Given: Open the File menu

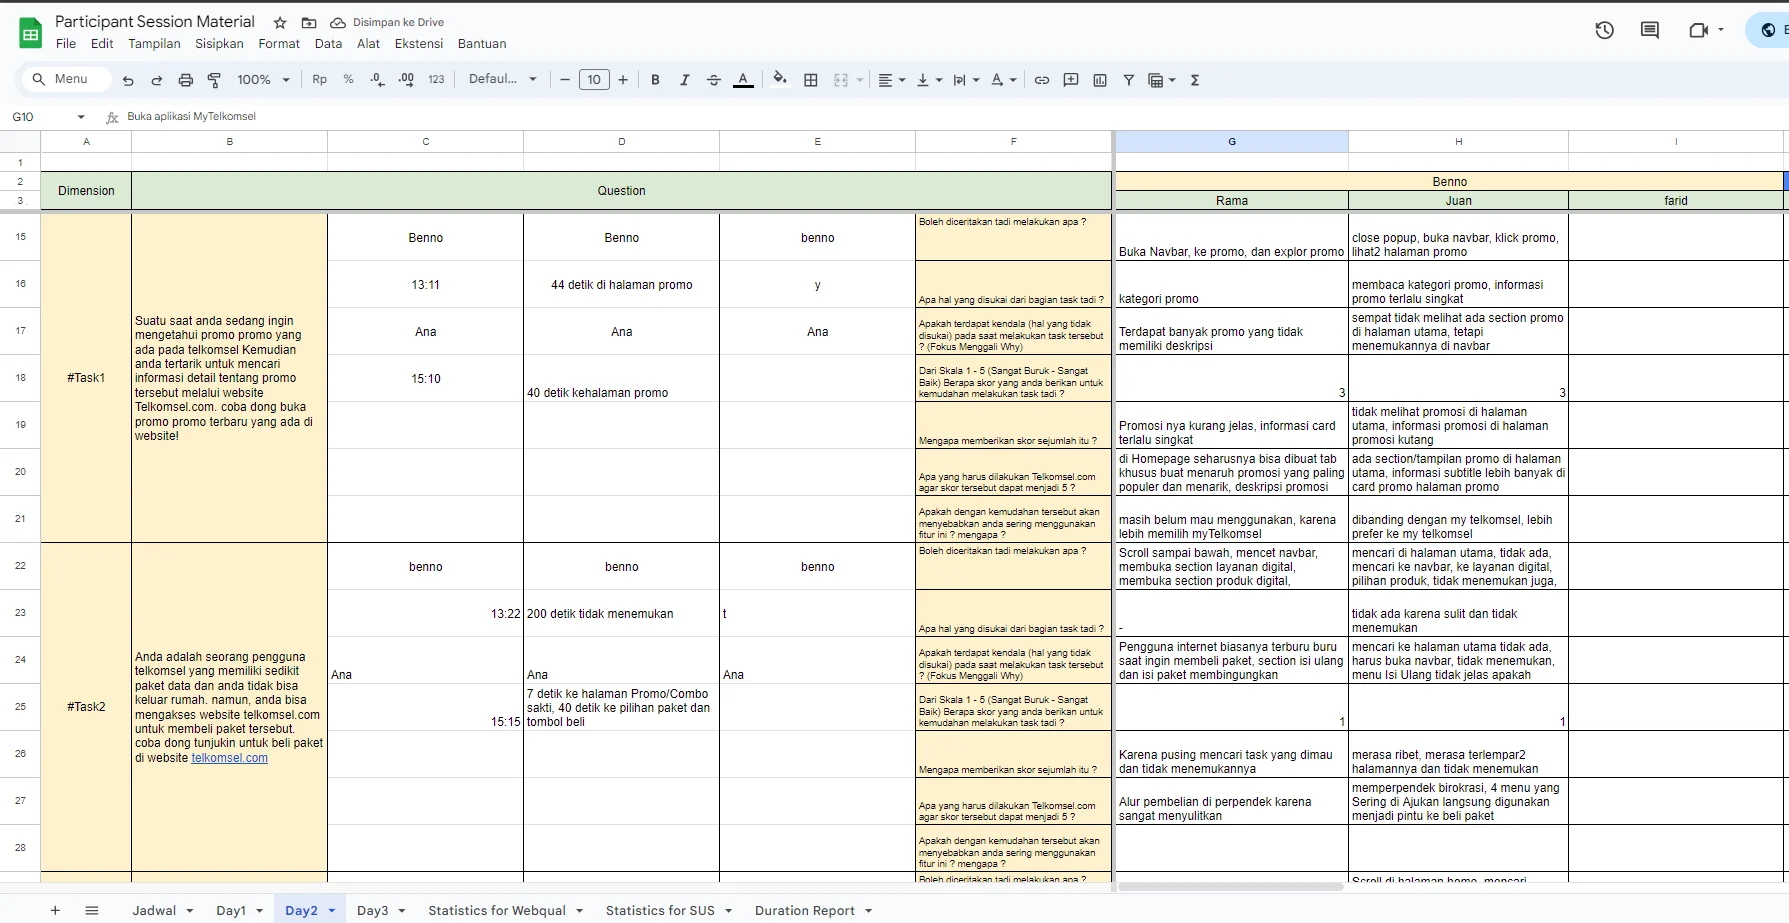Looking at the screenshot, I should pos(66,44).
